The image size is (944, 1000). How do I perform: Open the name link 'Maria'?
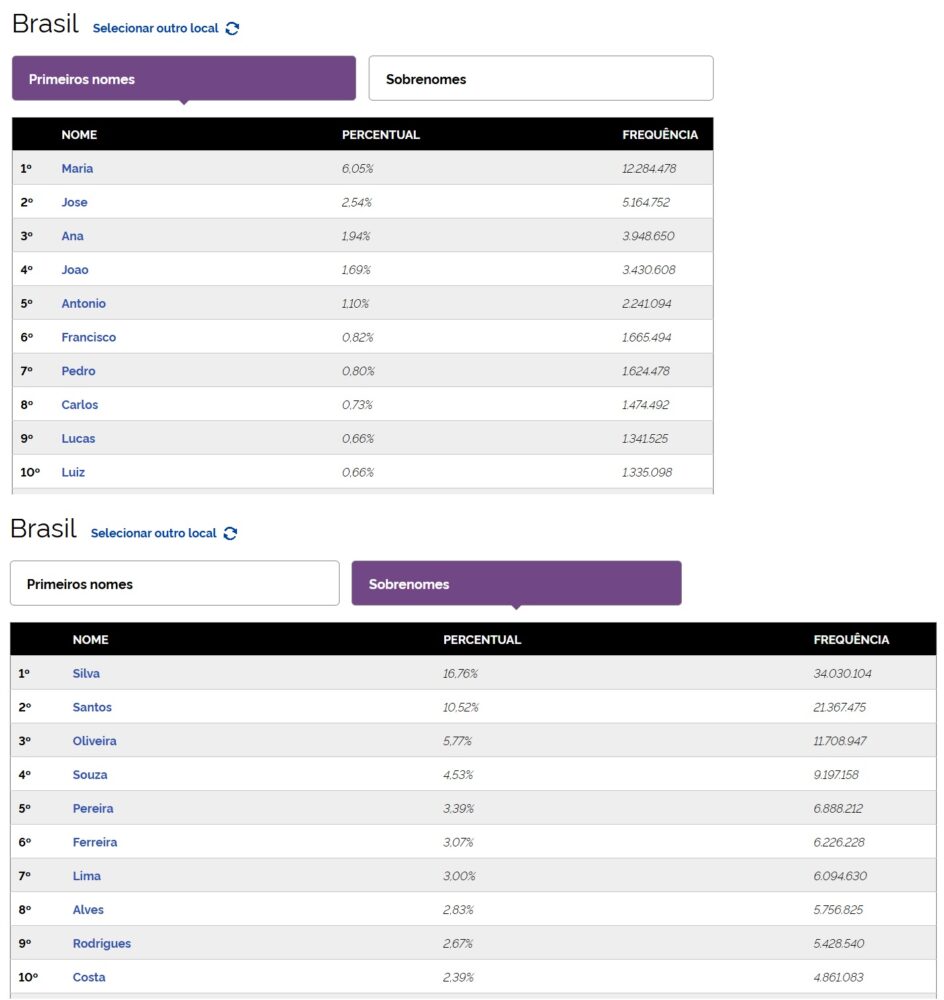[77, 169]
